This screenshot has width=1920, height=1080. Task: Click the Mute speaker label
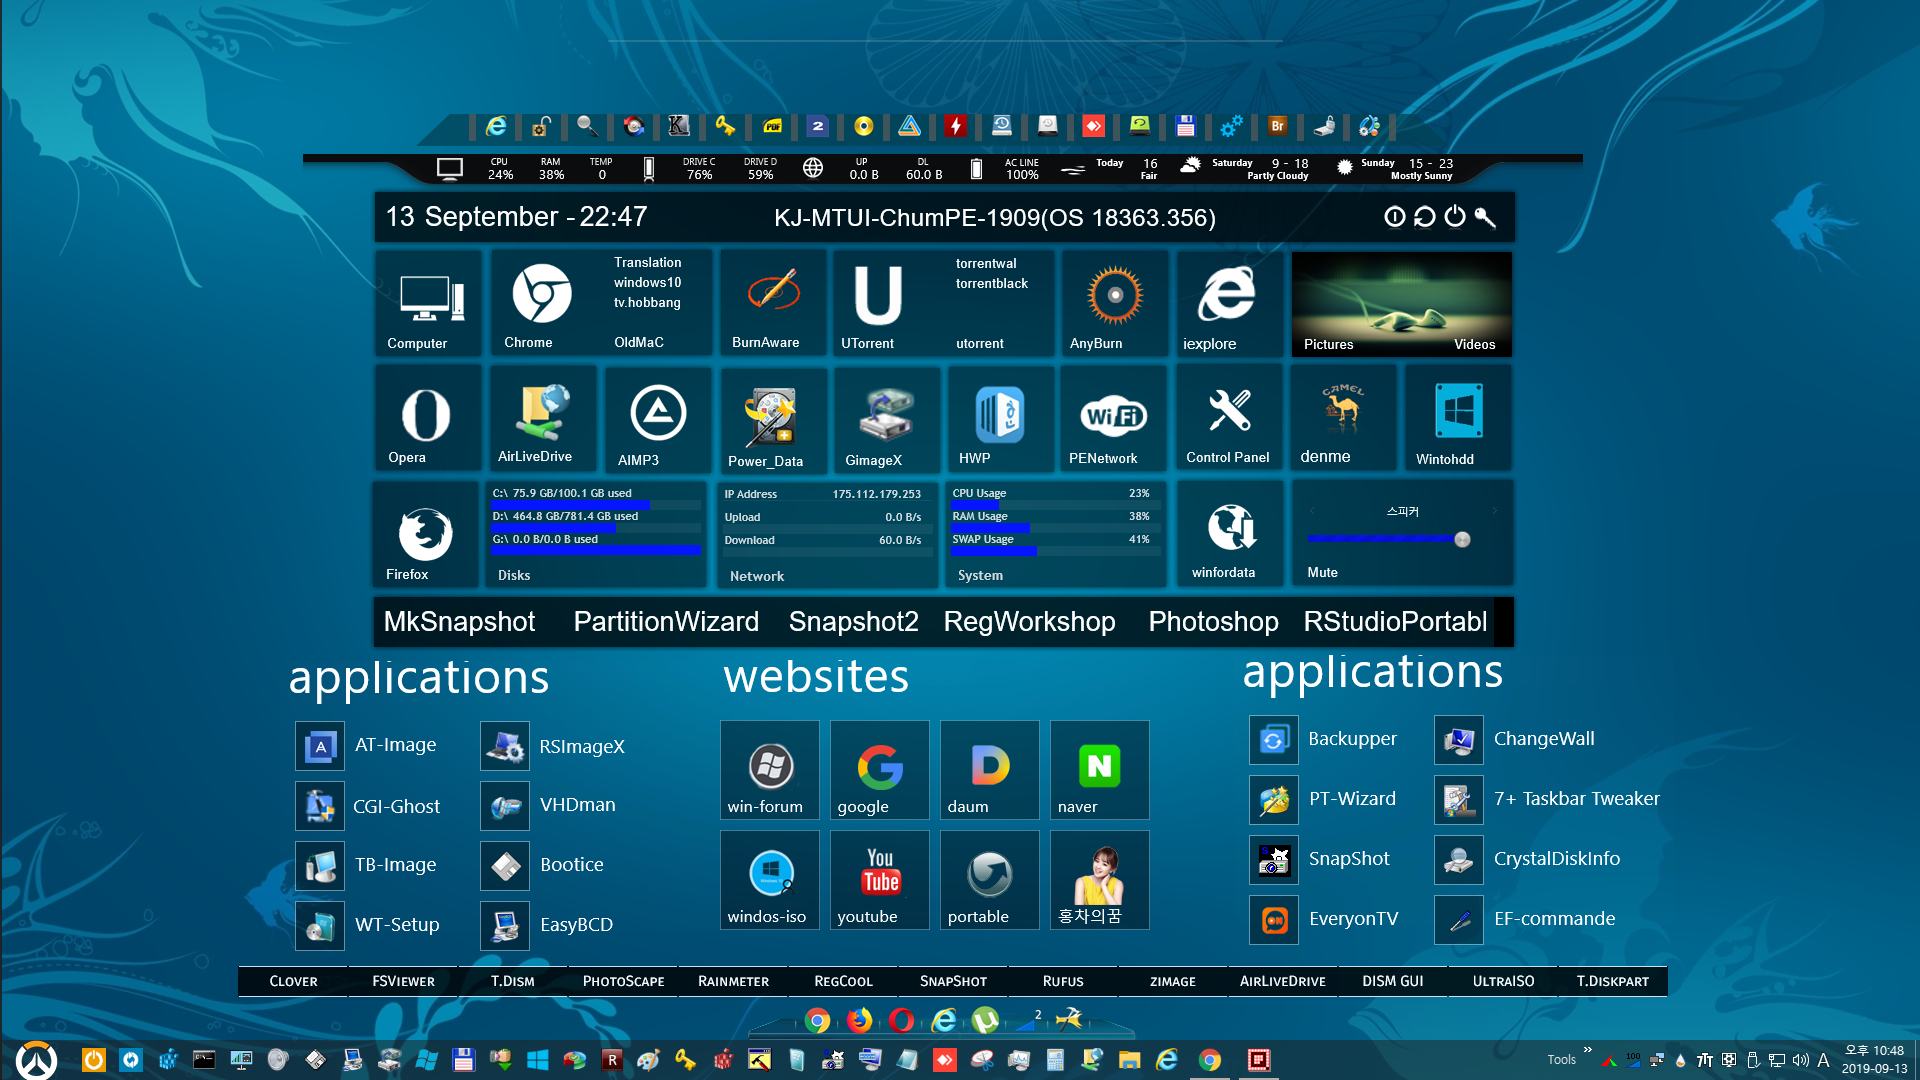1322,572
